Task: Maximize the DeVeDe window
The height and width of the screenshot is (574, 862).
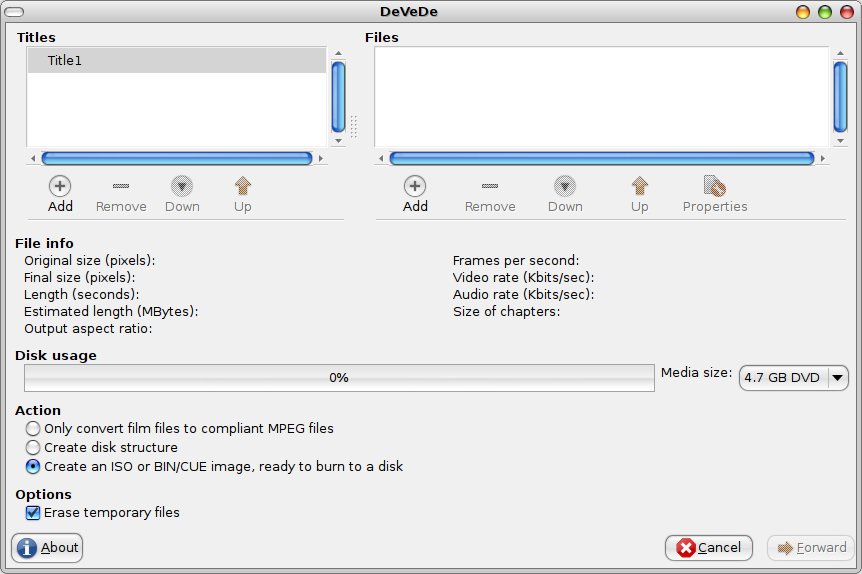Action: [x=825, y=12]
